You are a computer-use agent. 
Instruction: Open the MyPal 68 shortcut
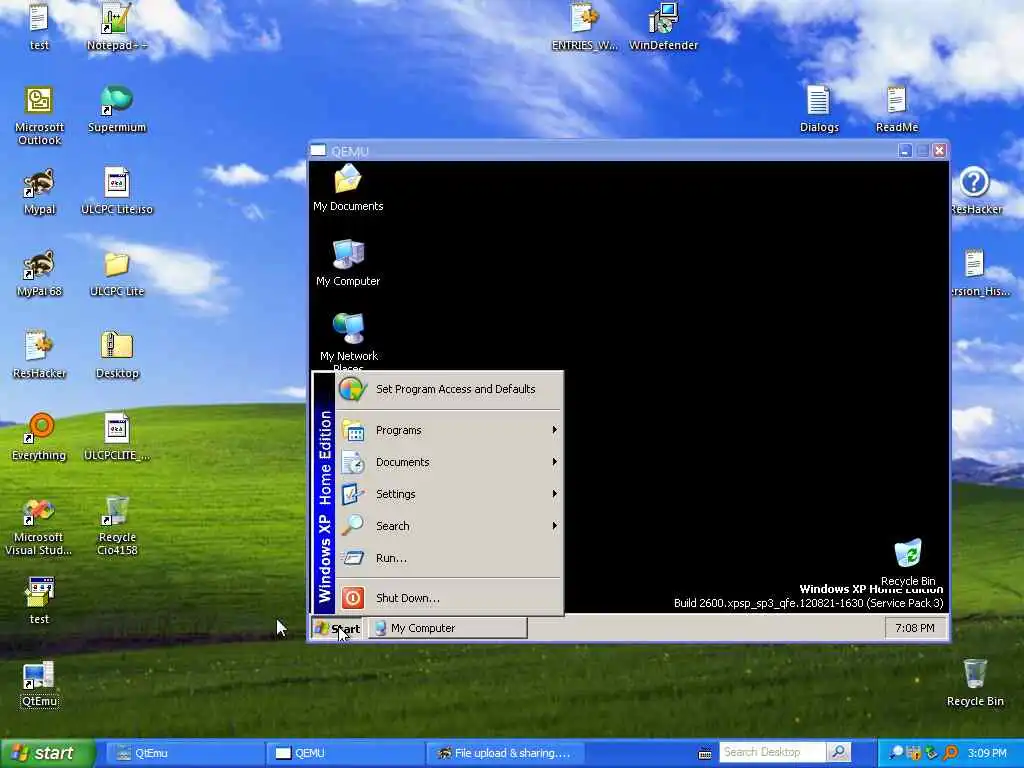[39, 273]
